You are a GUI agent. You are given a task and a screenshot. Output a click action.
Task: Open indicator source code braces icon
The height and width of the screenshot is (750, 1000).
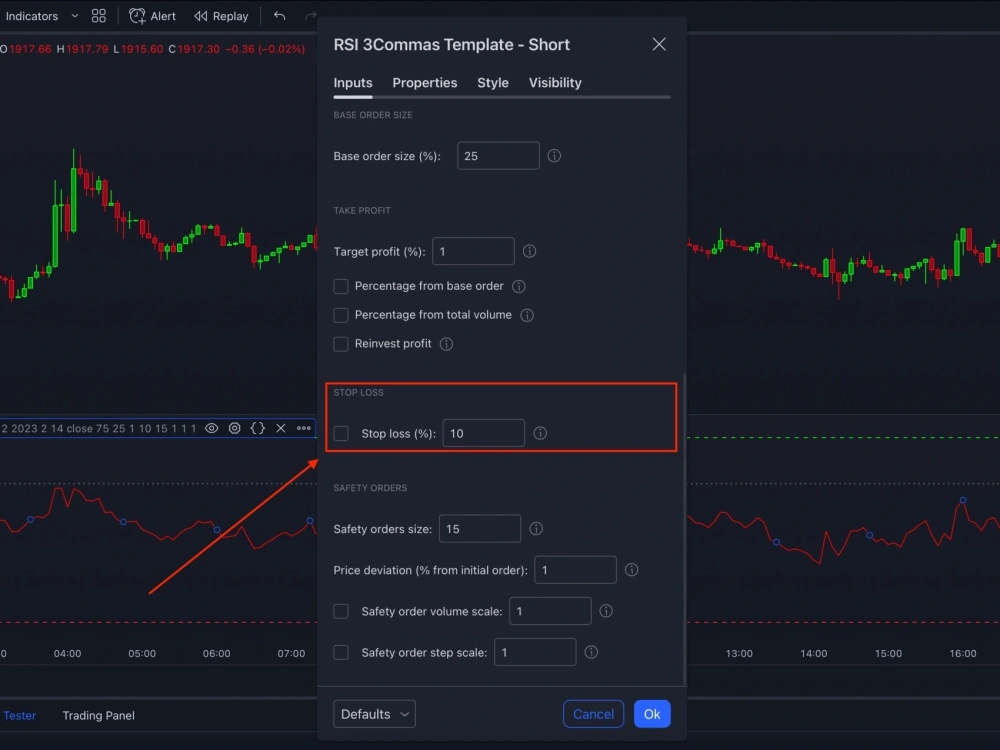[258, 428]
